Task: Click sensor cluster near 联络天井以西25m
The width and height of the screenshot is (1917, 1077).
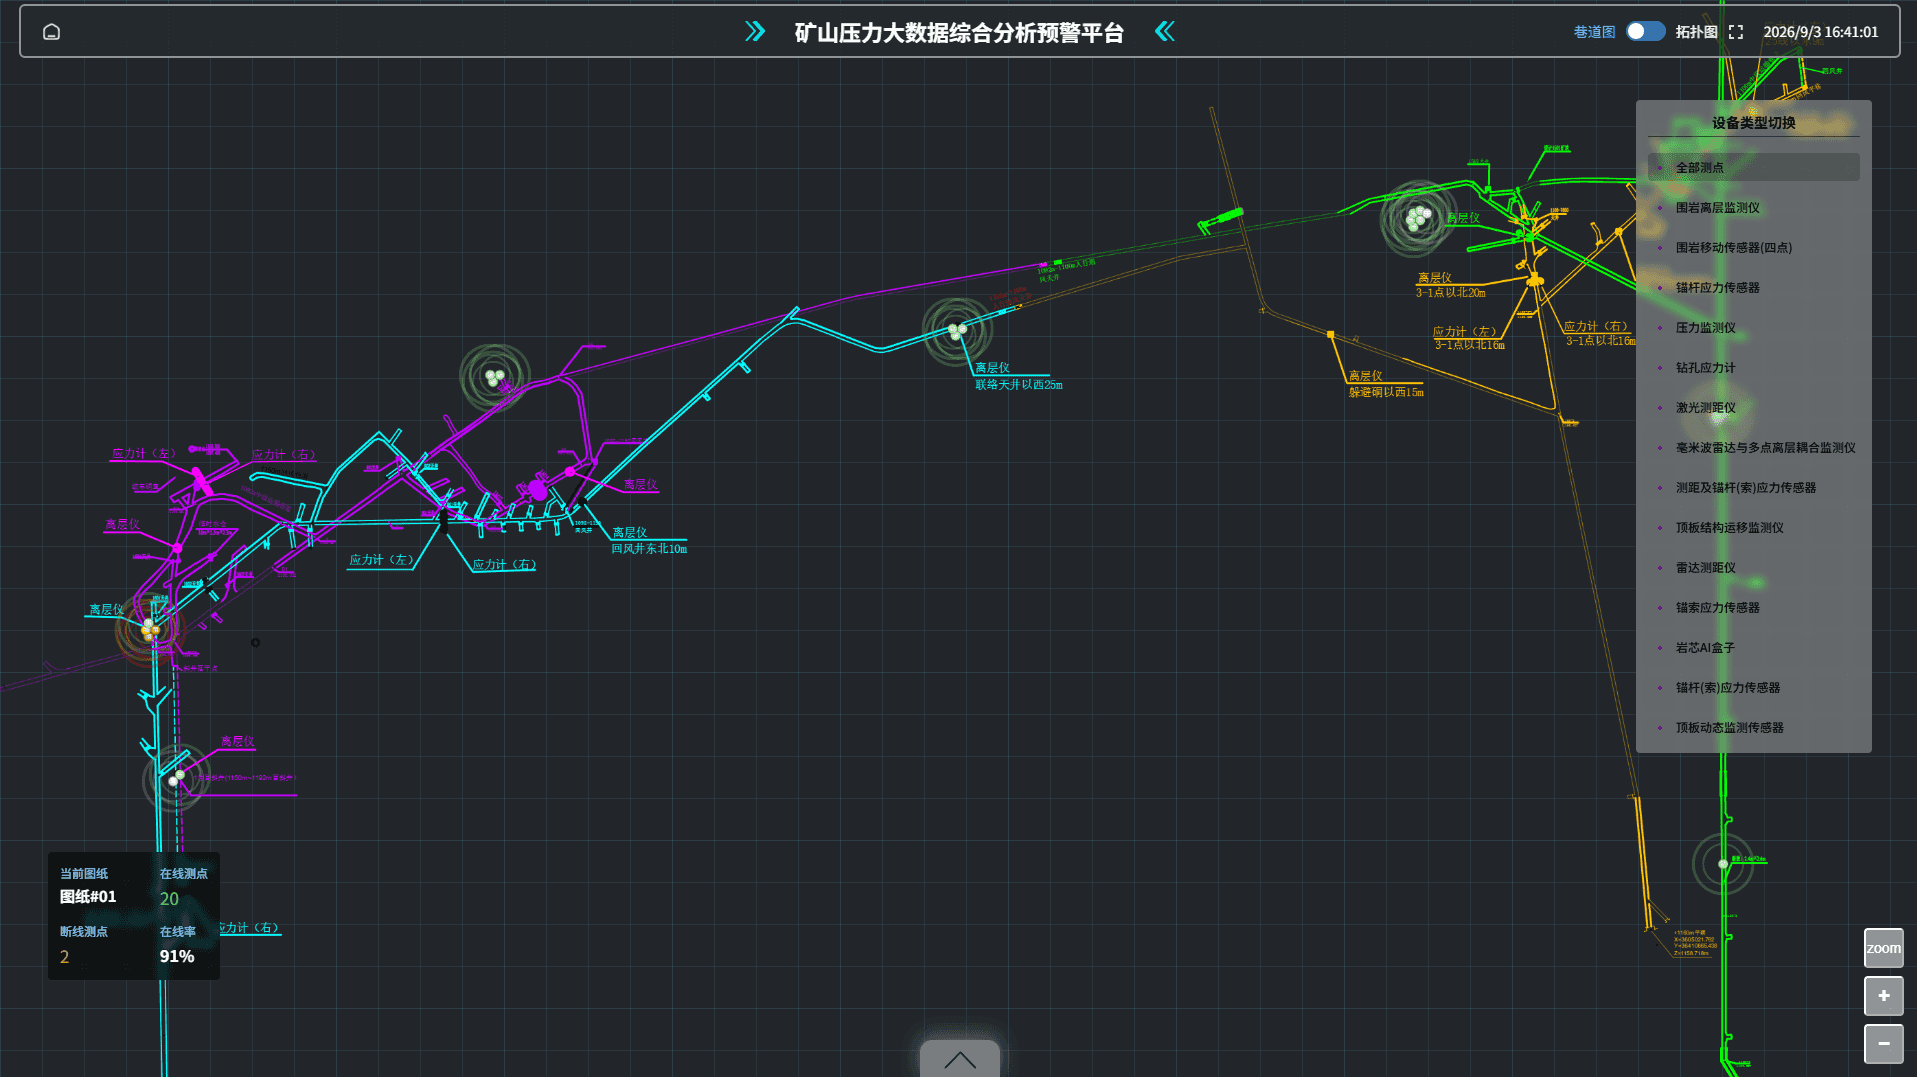Action: point(957,330)
